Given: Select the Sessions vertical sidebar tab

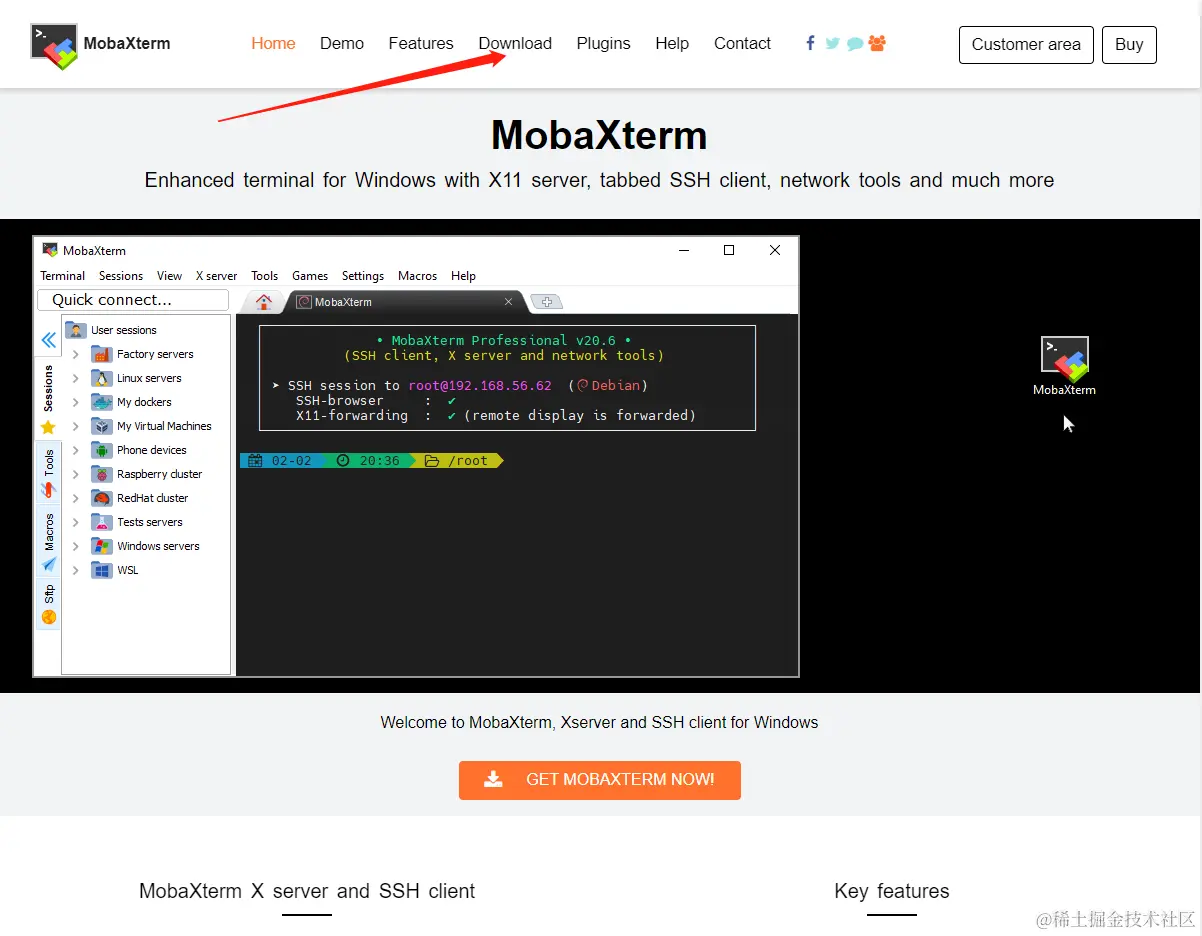Looking at the screenshot, I should (48, 400).
